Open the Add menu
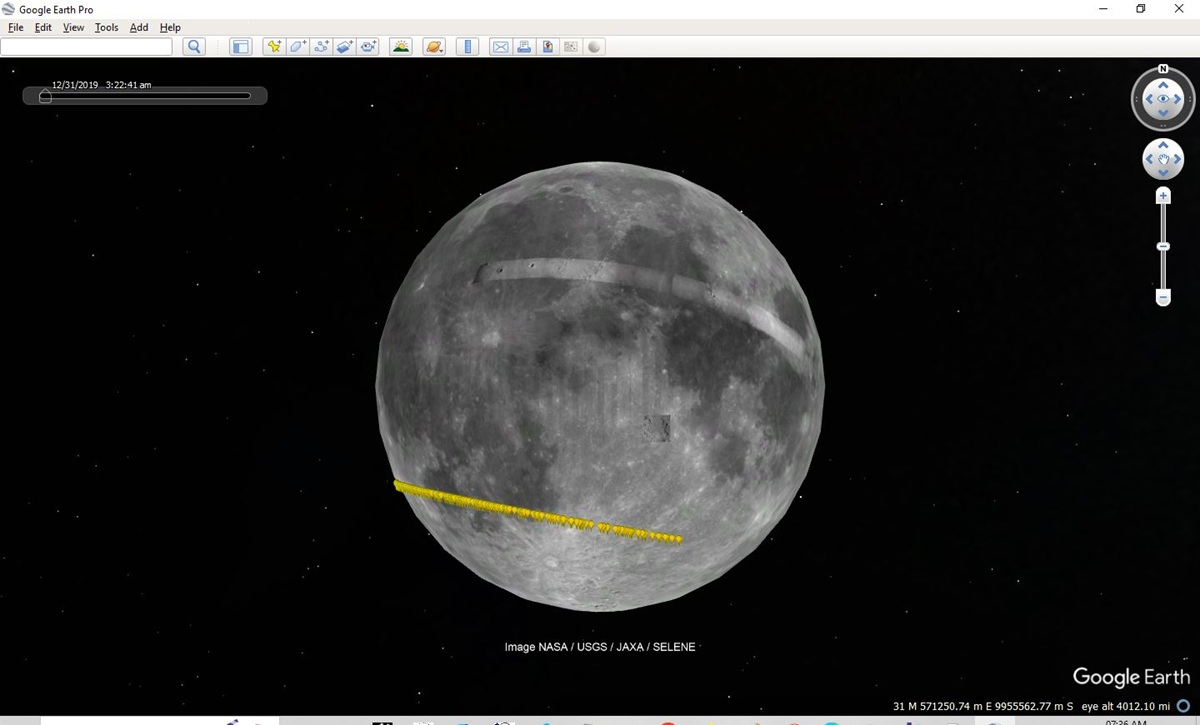The image size is (1200, 725). pyautogui.click(x=139, y=27)
